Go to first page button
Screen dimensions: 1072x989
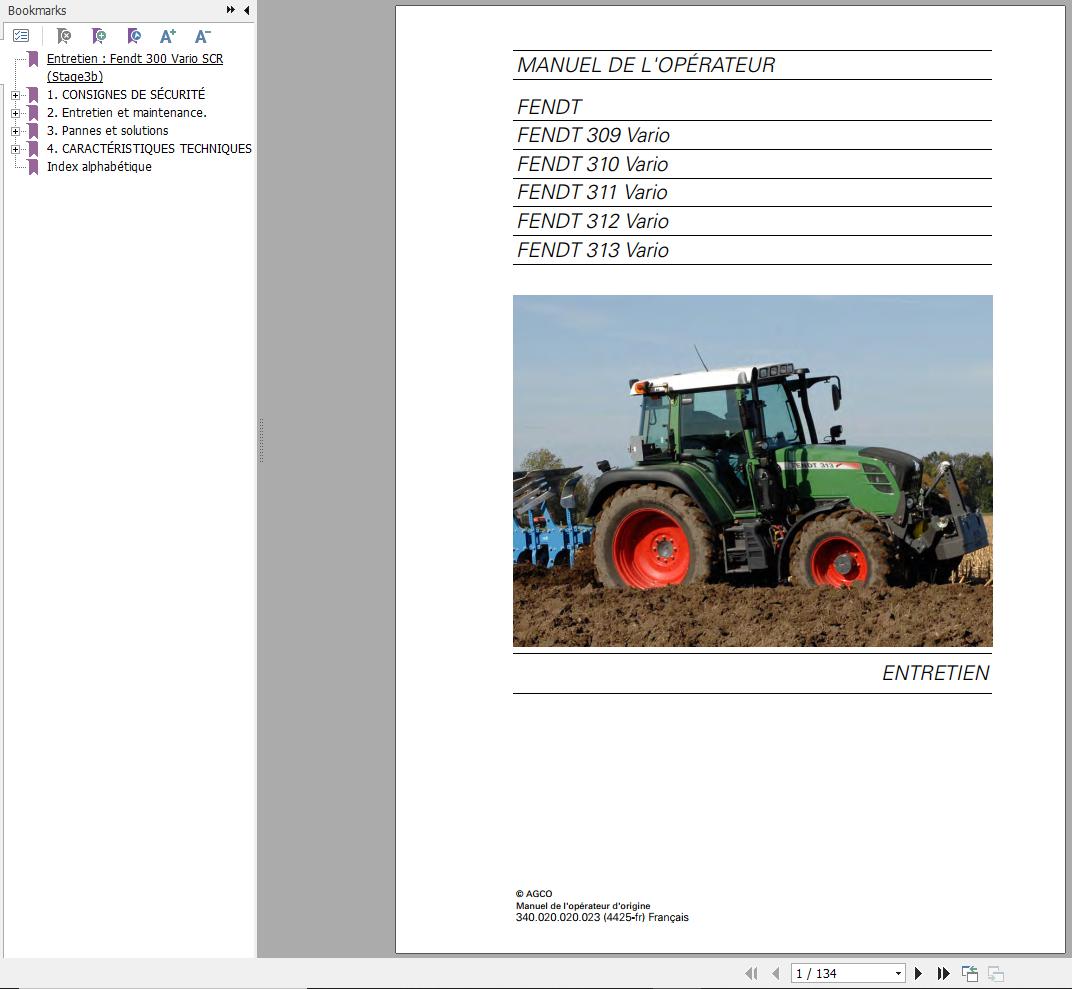click(x=751, y=973)
